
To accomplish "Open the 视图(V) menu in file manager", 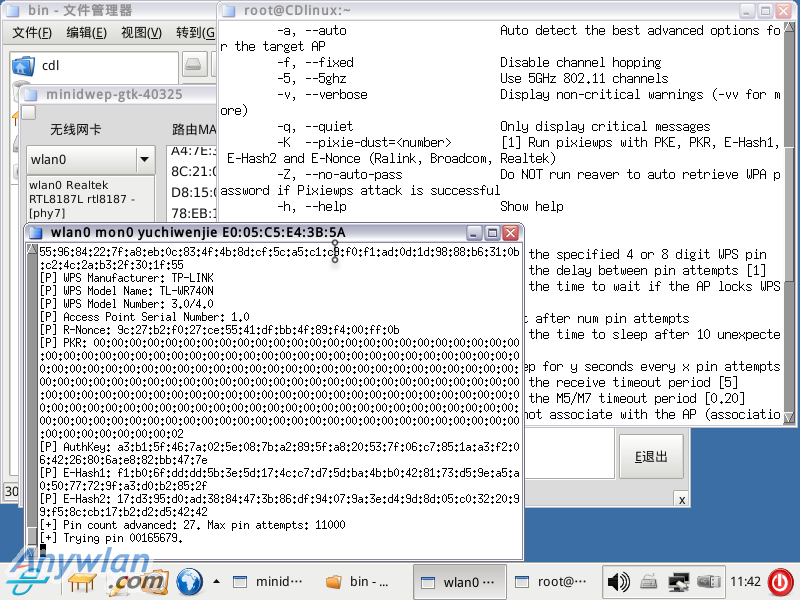I will [141, 33].
